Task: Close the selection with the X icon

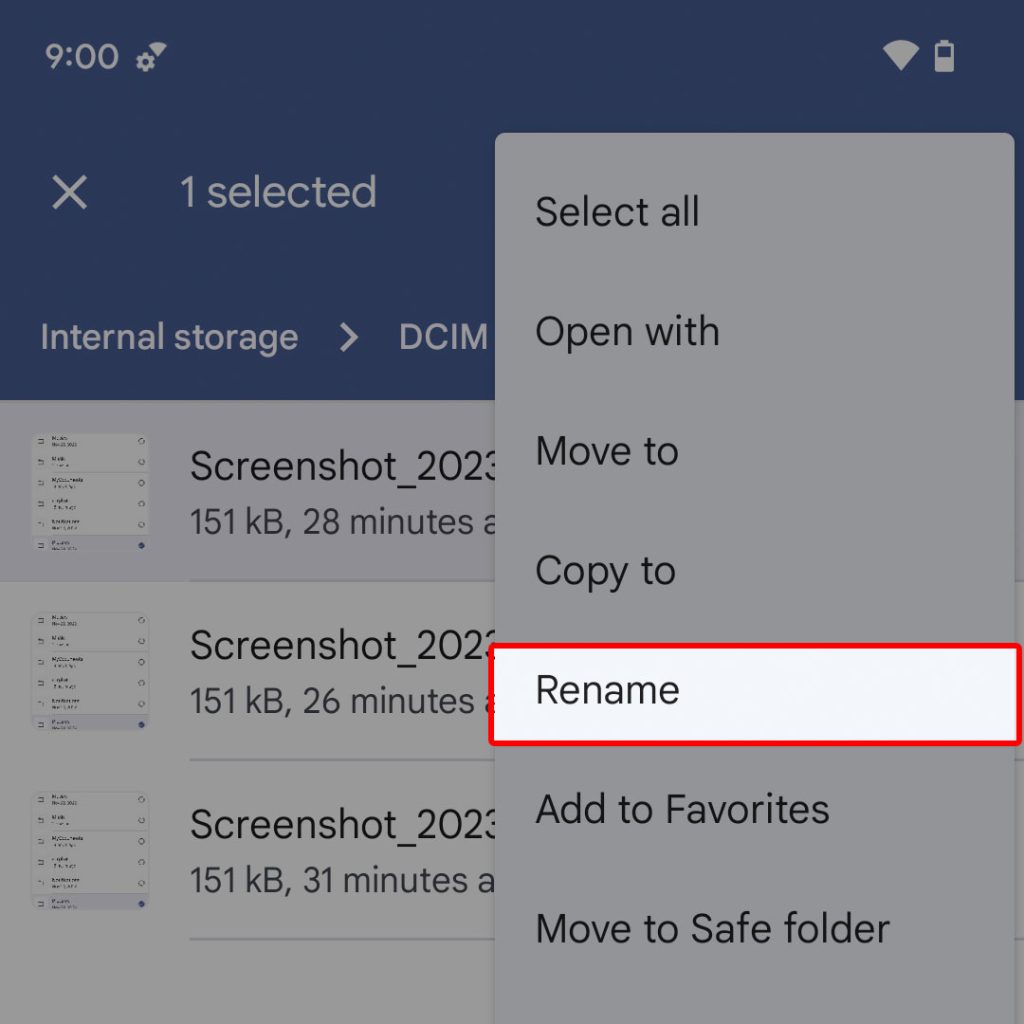Action: tap(70, 192)
